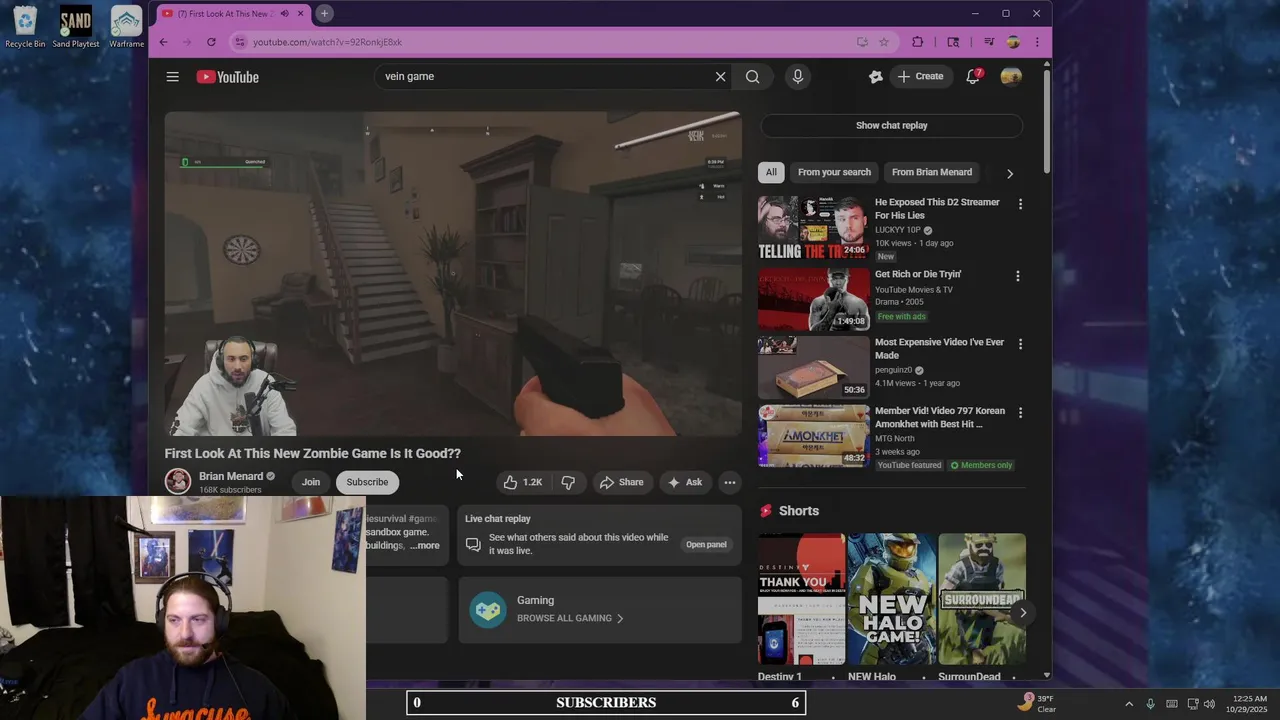Open options for the Amonkhet video
1280x720 pixels.
(x=1020, y=412)
